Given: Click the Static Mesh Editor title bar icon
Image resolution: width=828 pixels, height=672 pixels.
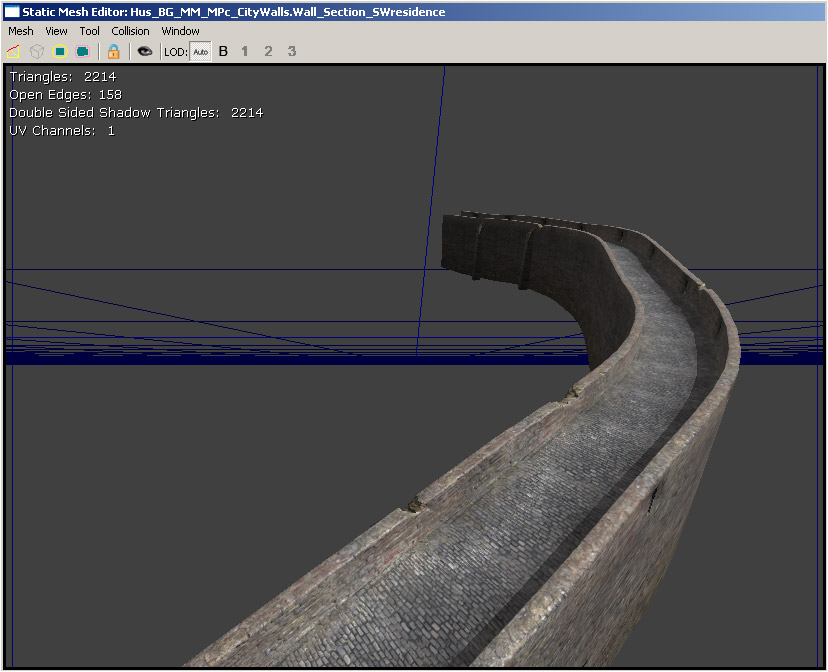Looking at the screenshot, I should 12,12.
